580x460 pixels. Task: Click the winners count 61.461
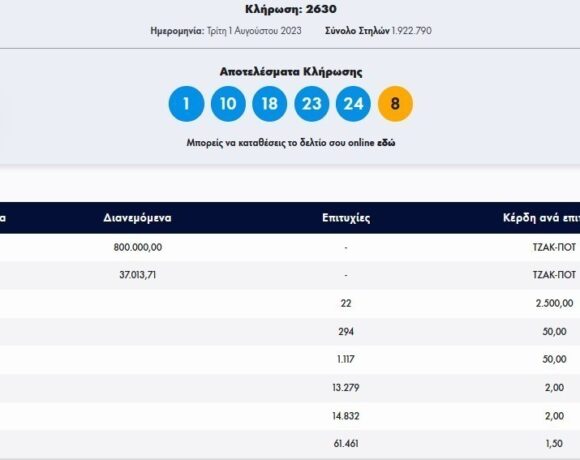pyautogui.click(x=346, y=443)
